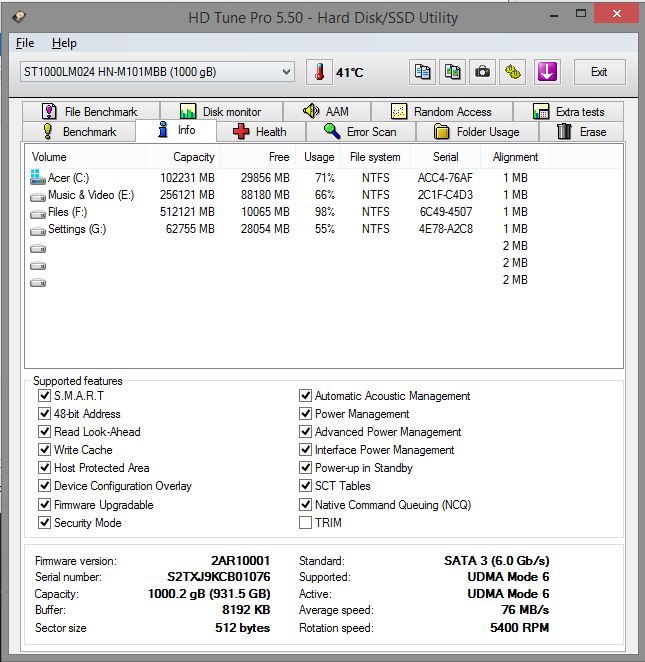Toggle the Firmware Upgradable checkbox
This screenshot has width=645, height=662.
44,505
